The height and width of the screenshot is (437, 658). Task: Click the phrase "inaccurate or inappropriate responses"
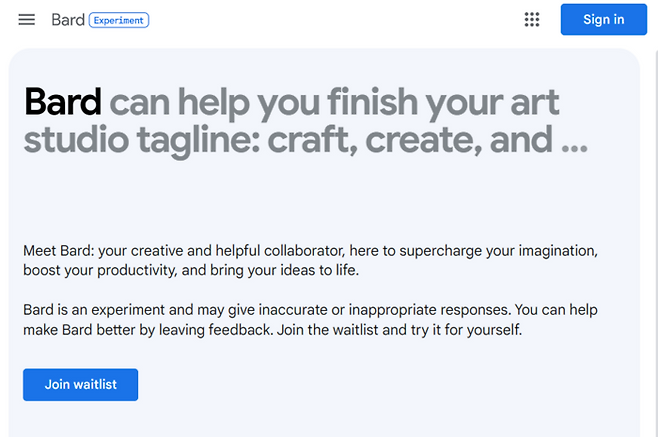[x=367, y=310]
